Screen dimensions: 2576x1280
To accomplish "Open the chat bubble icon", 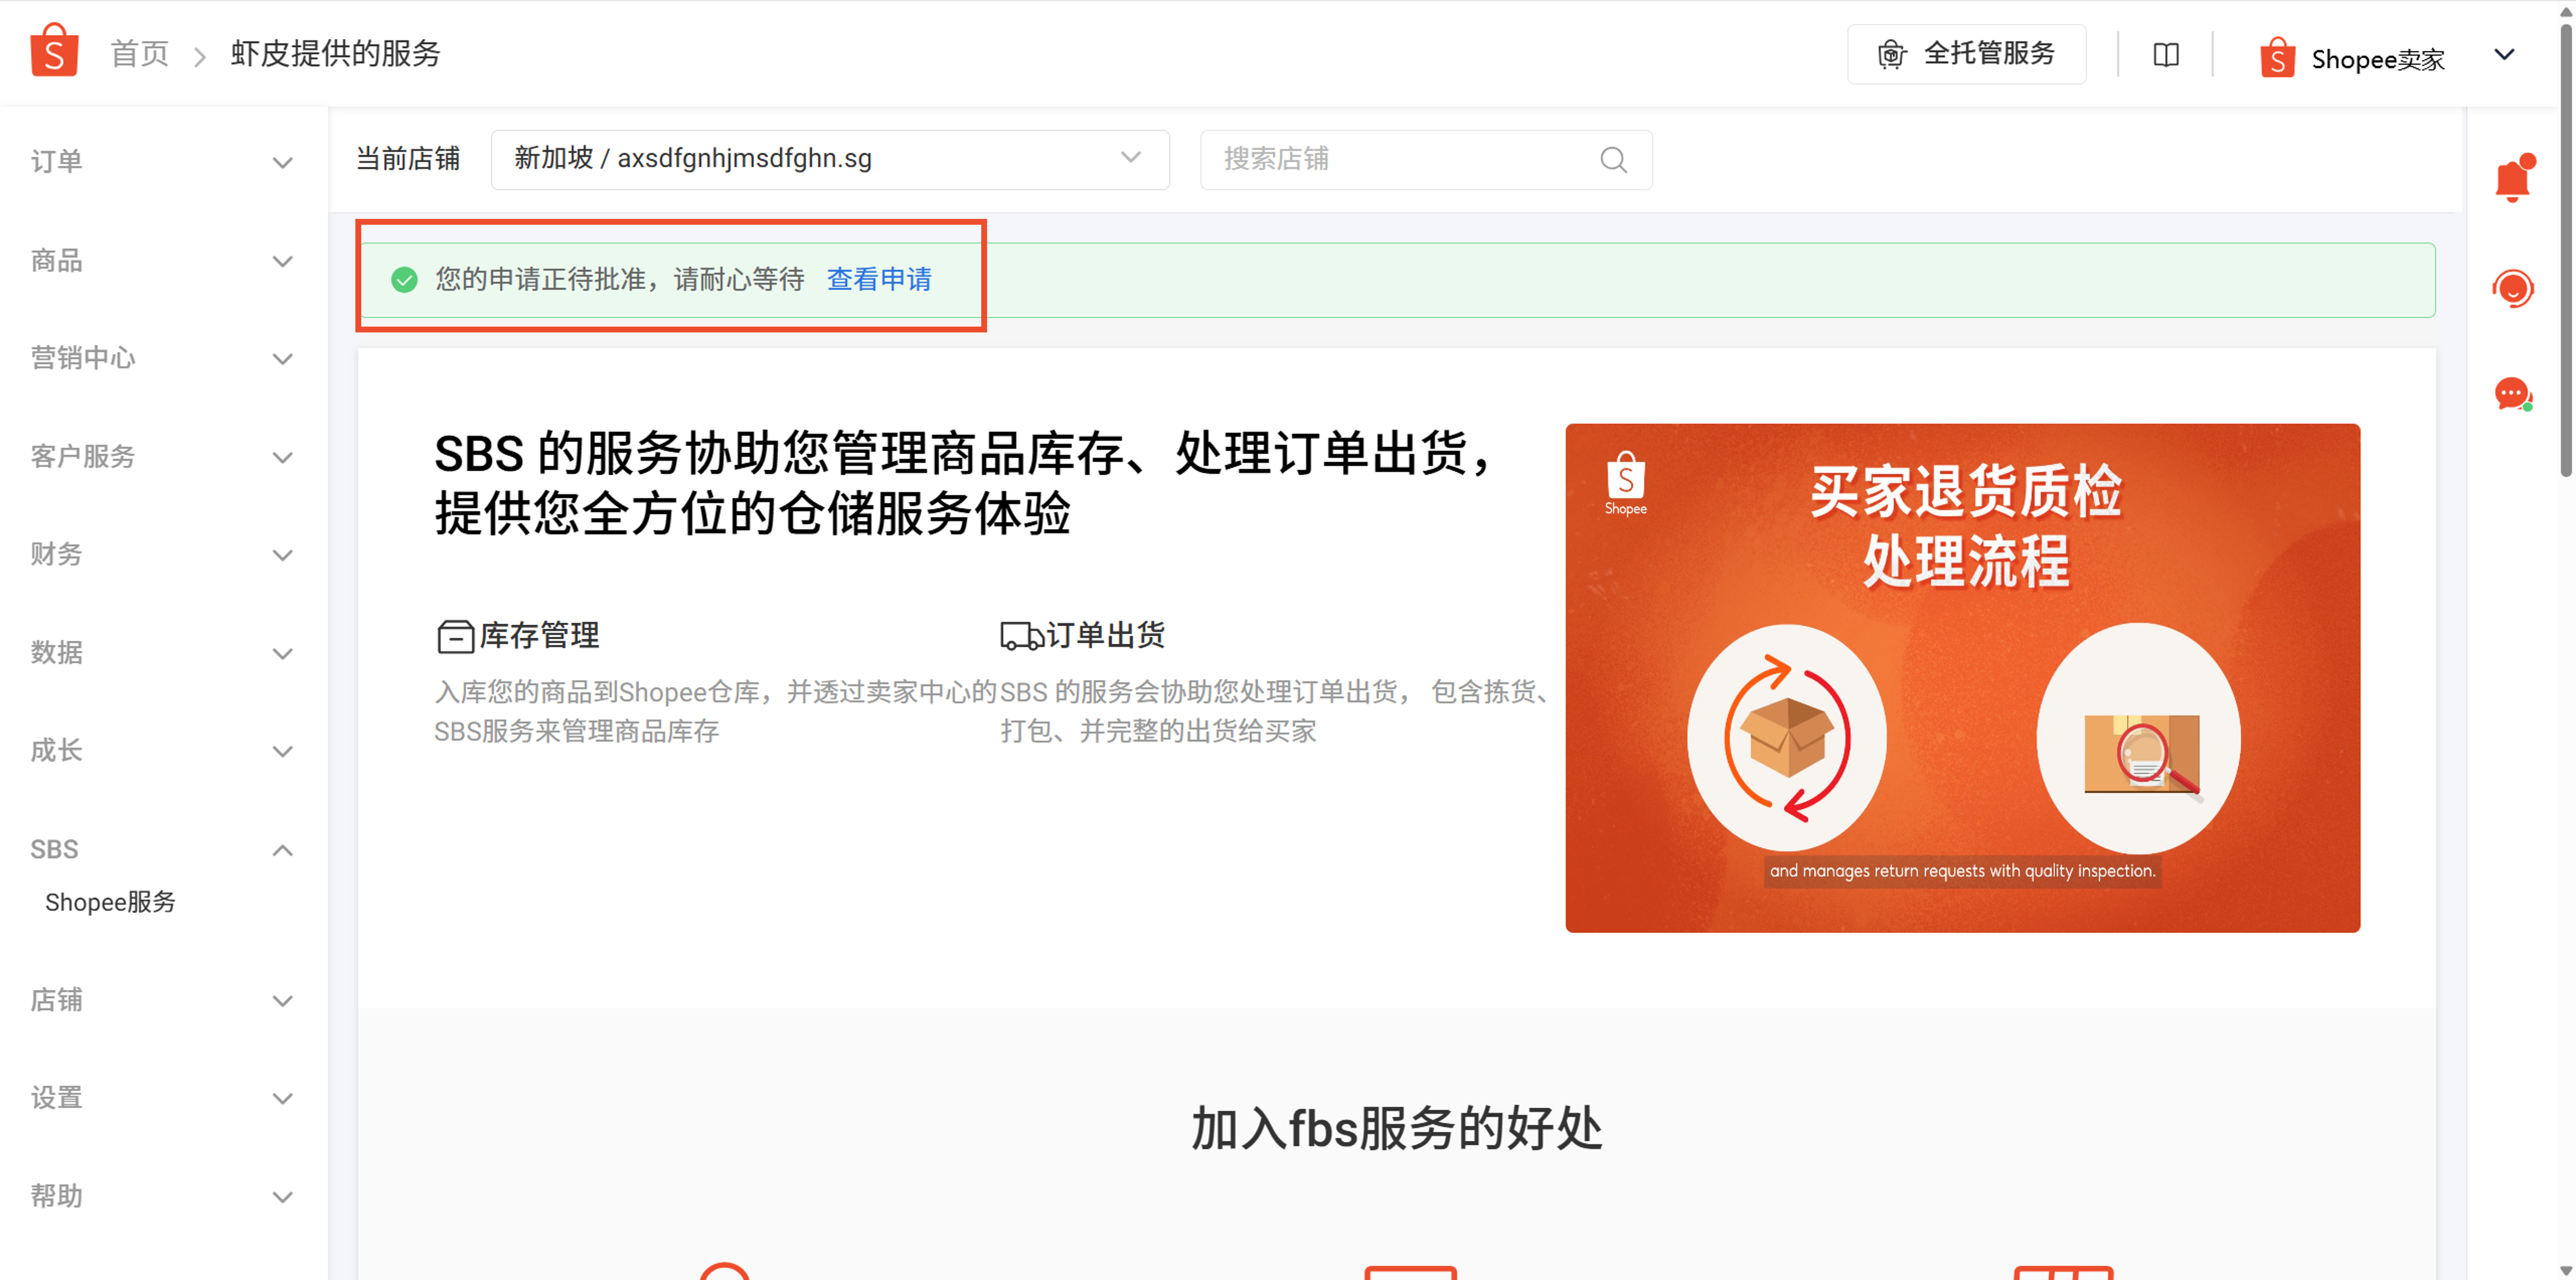I will [2513, 394].
